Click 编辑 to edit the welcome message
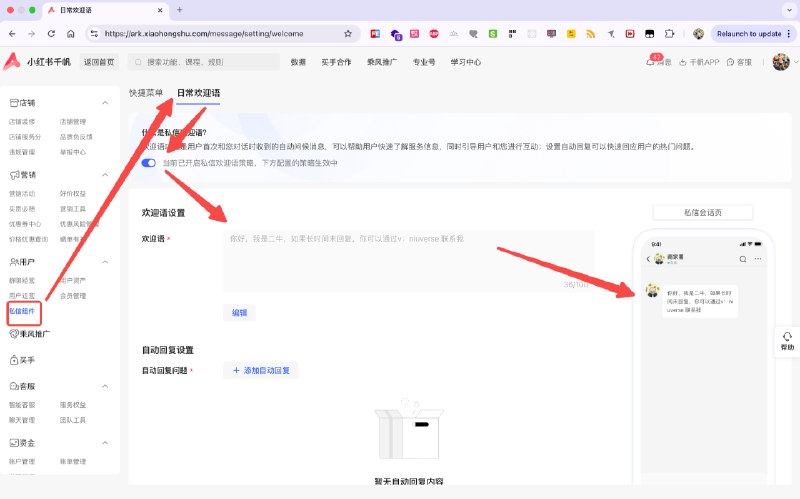The image size is (800, 499). [x=239, y=313]
